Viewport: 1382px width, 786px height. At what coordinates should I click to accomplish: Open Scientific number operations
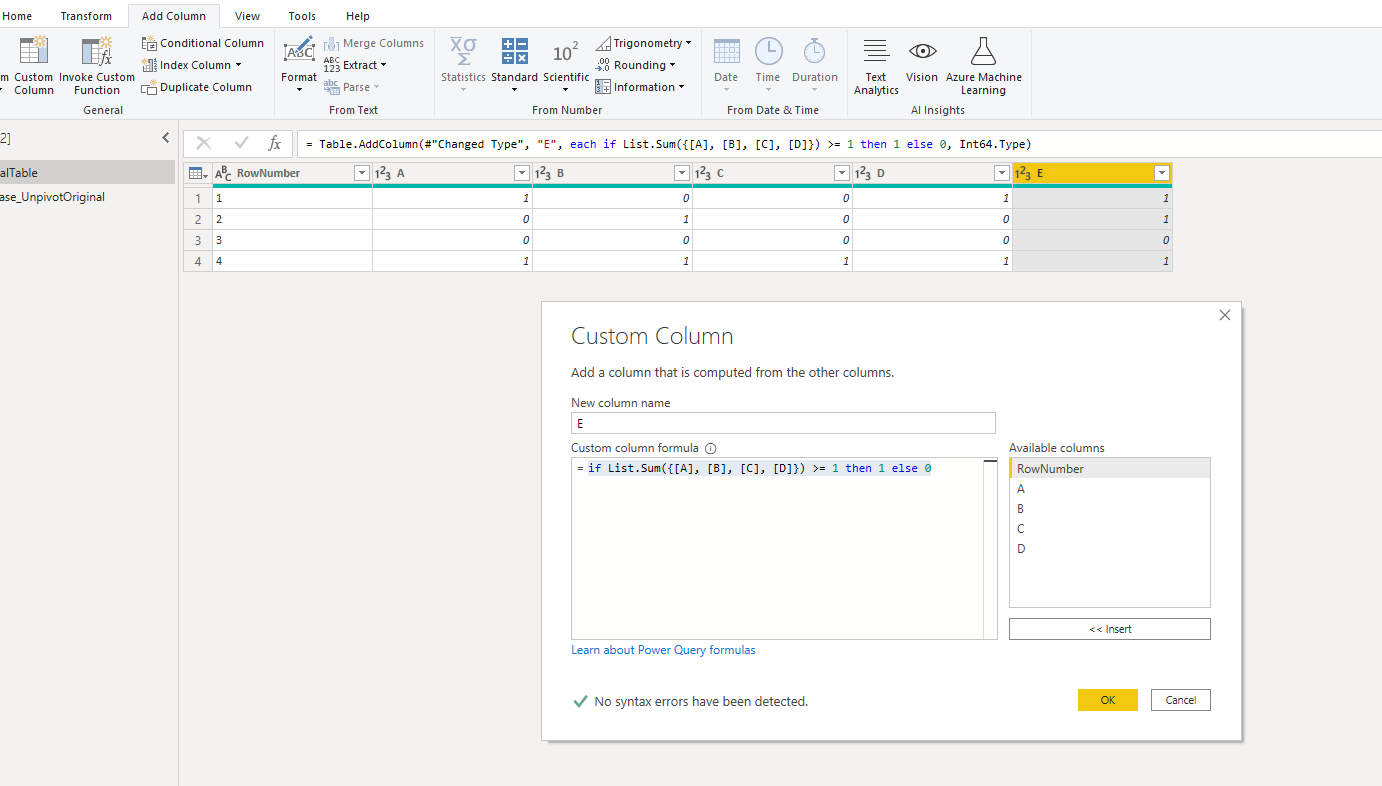click(x=566, y=65)
